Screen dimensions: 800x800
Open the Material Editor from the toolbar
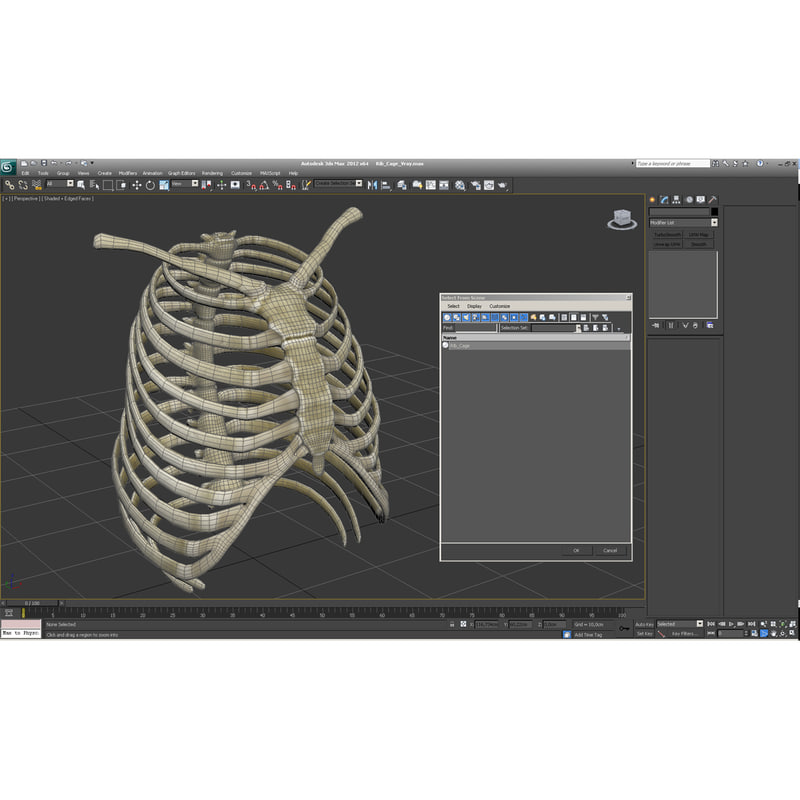tap(460, 185)
